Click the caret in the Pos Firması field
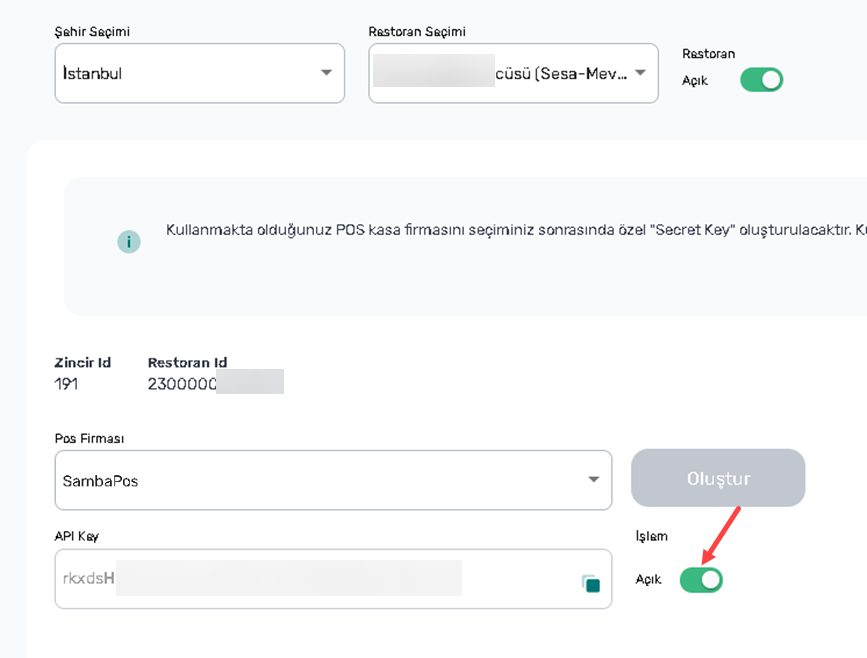 click(x=593, y=480)
